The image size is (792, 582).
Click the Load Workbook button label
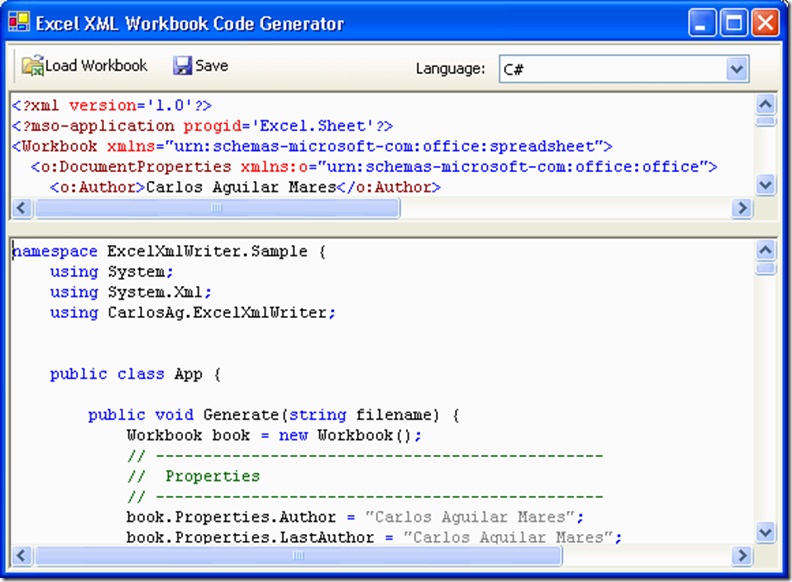click(x=96, y=66)
